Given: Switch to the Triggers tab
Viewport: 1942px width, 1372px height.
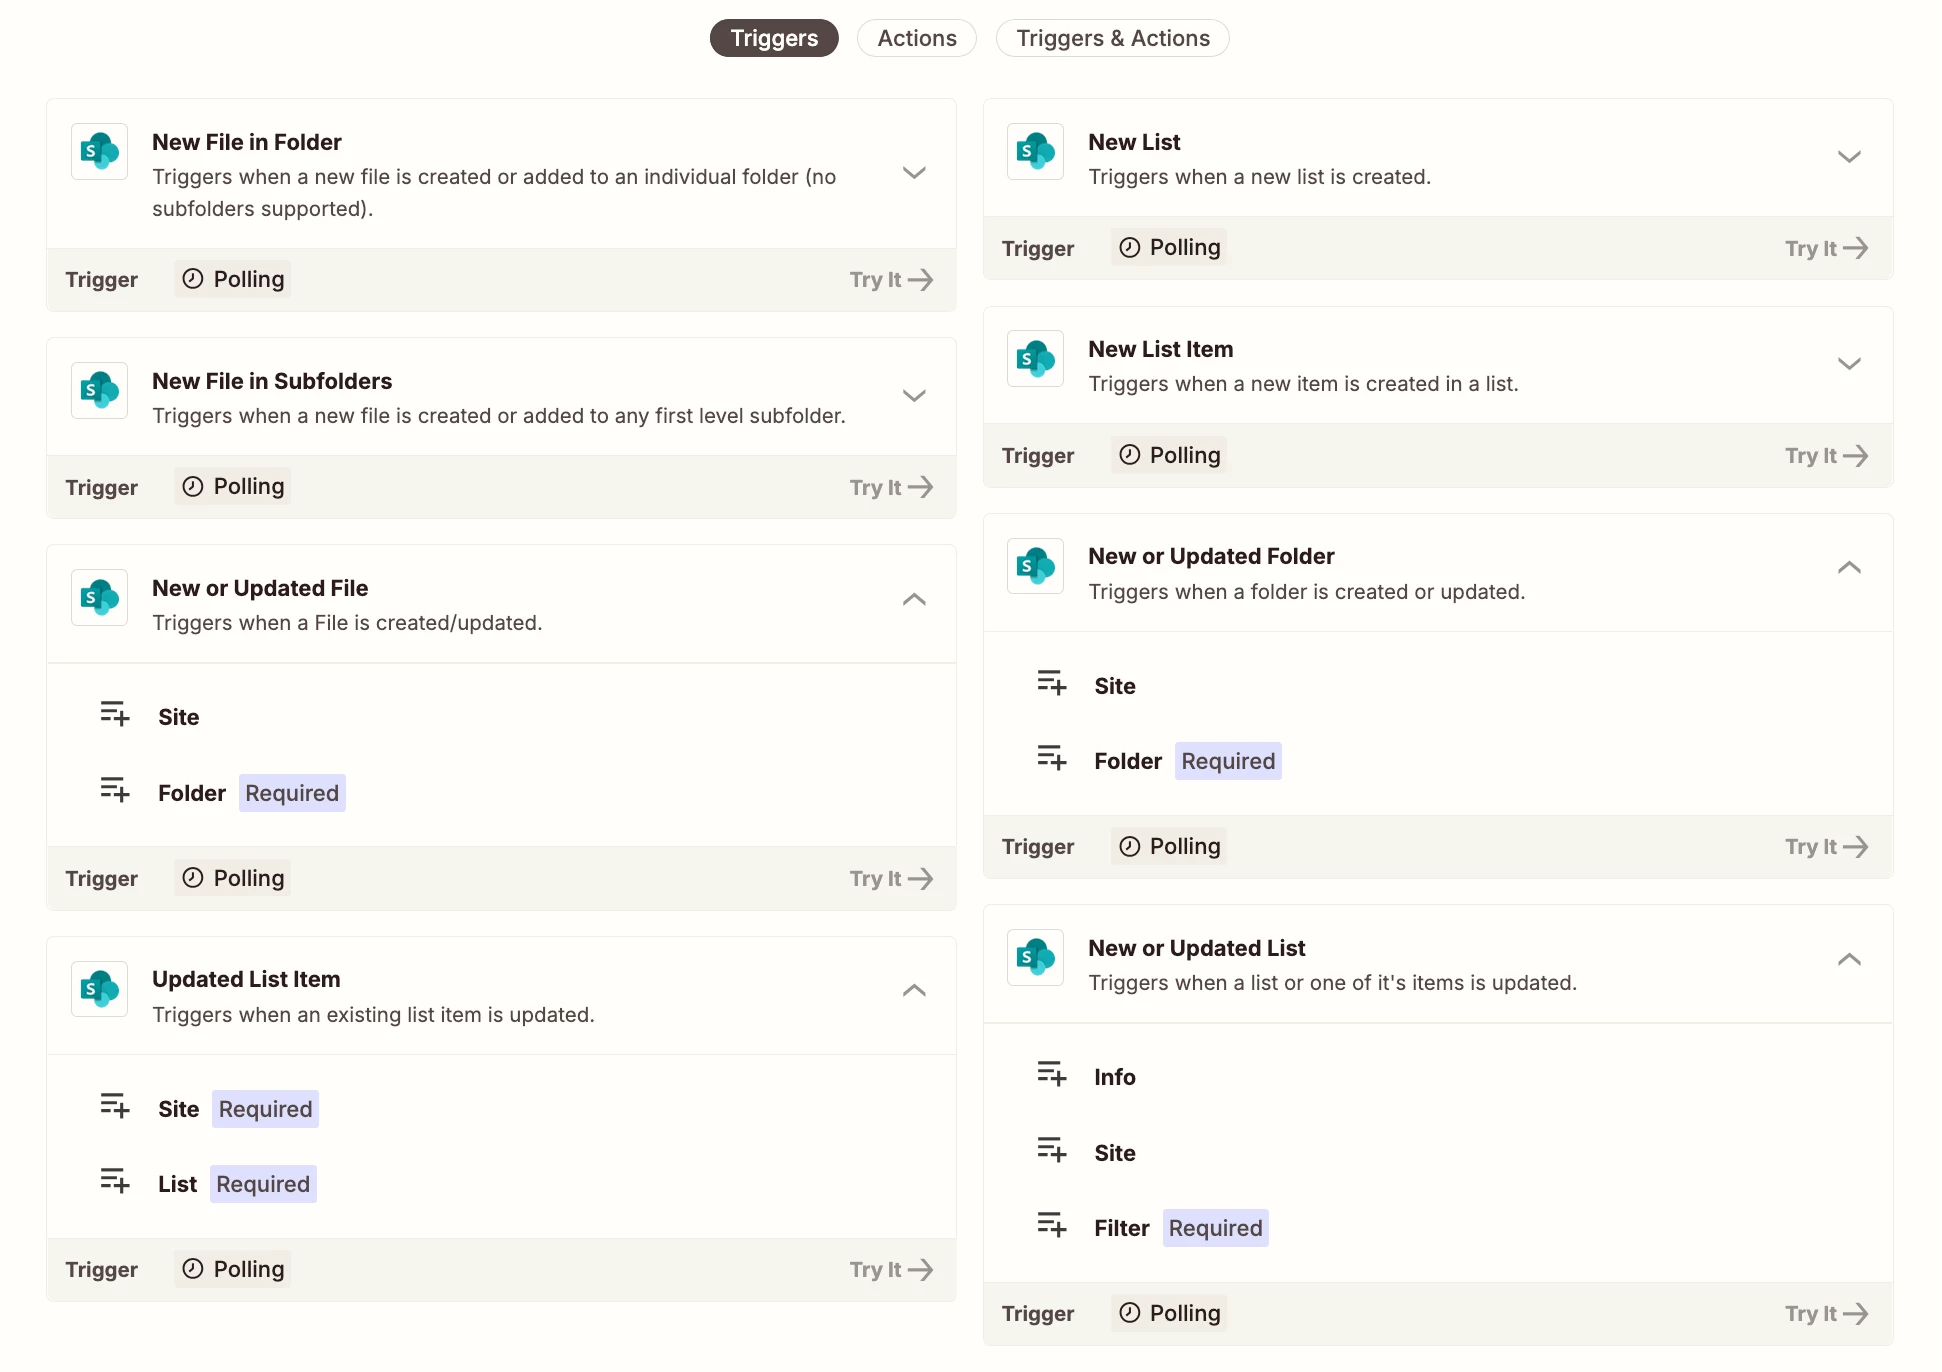Looking at the screenshot, I should (774, 38).
